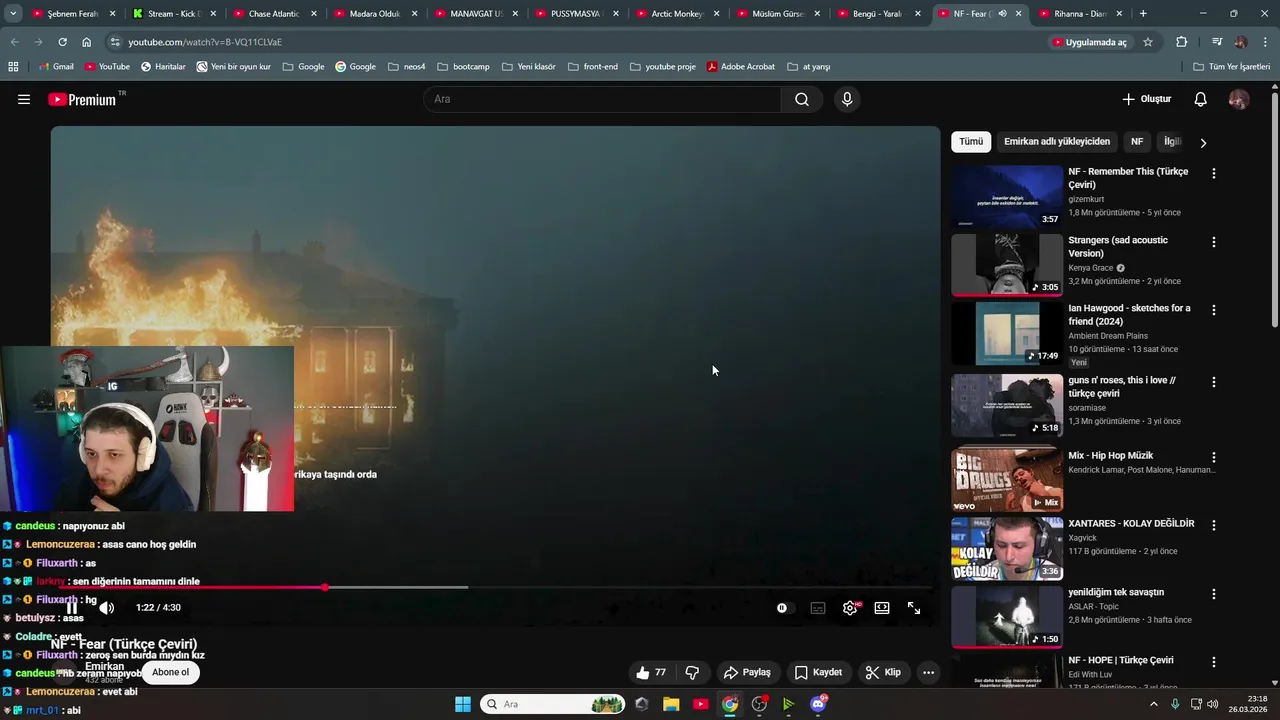
Task: Open the Uygulamada aç button
Action: [1090, 42]
